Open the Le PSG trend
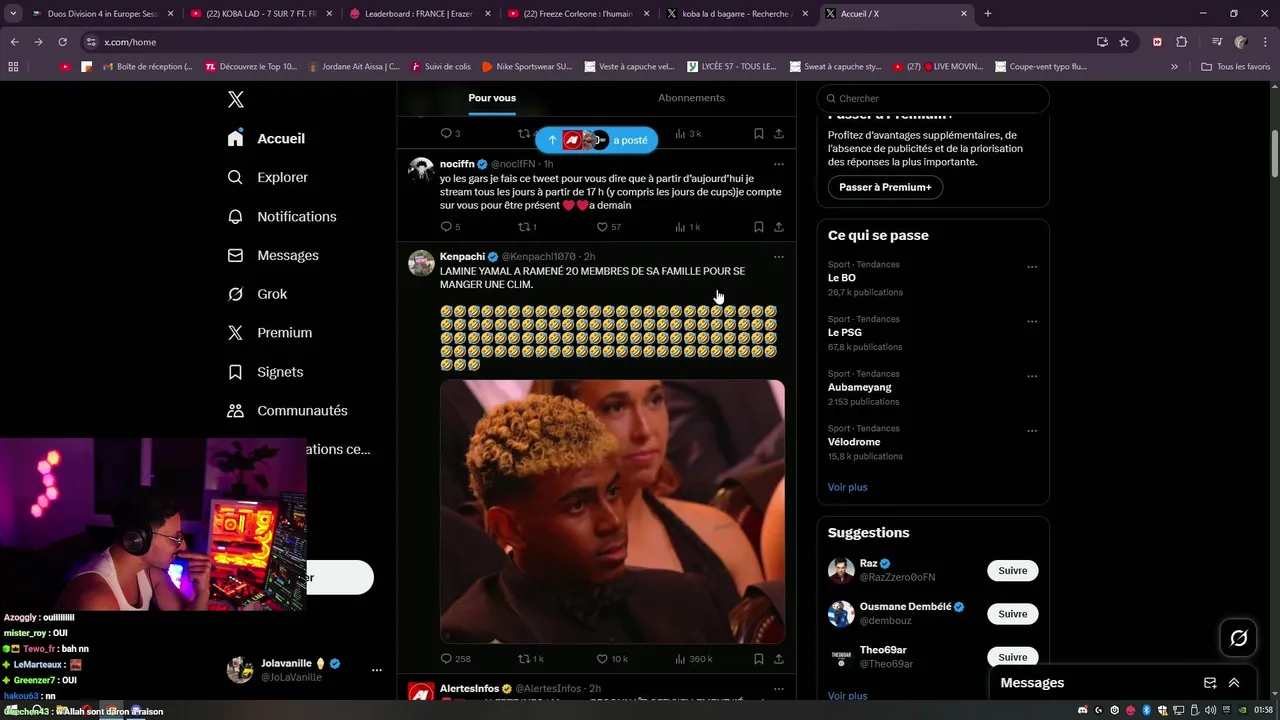This screenshot has width=1280, height=720. [845, 332]
